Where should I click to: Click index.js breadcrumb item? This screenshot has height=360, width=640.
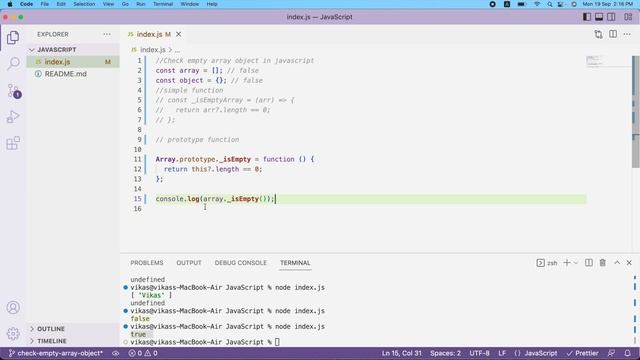point(153,50)
